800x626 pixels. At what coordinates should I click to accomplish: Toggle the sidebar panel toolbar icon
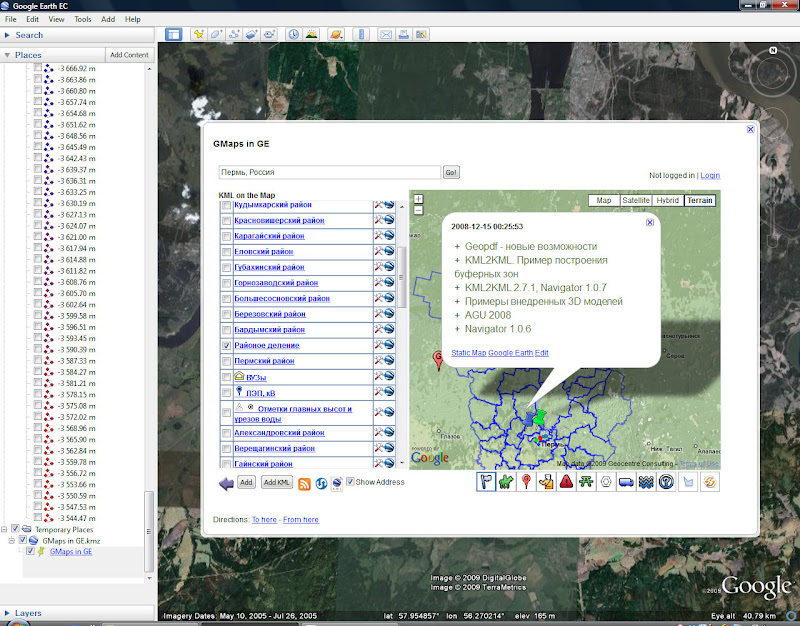173,35
